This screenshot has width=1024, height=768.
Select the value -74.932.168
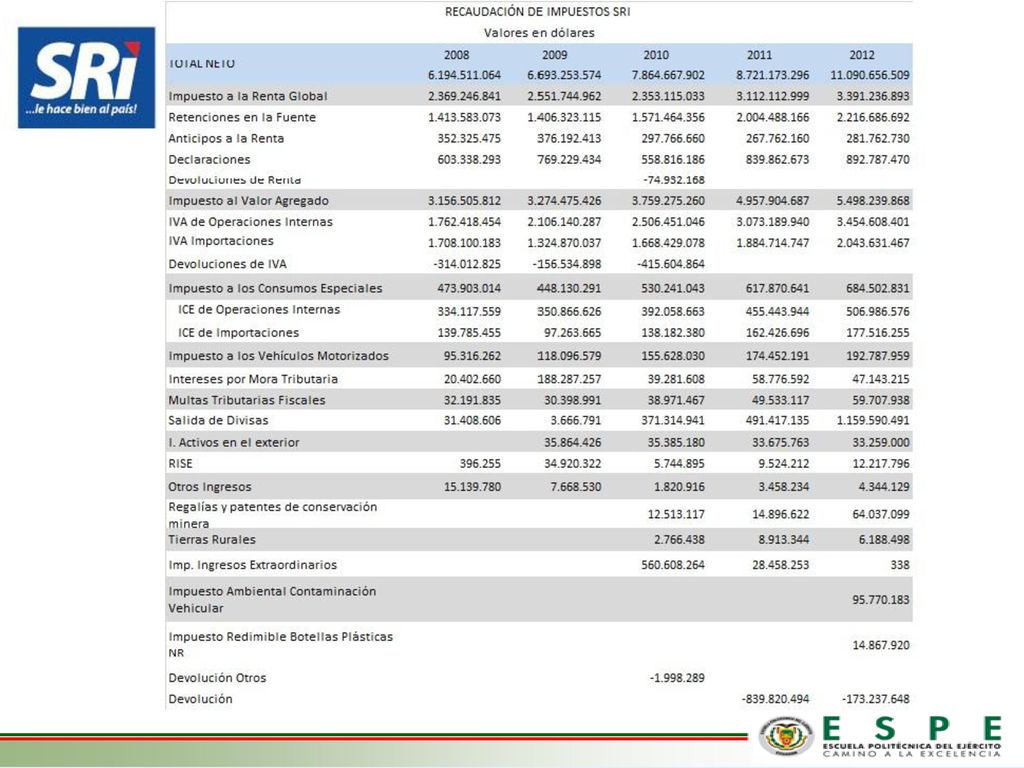[674, 180]
